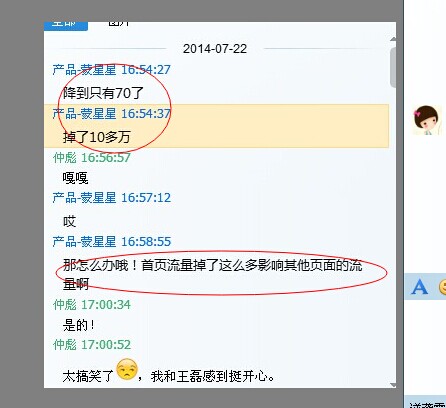The height and width of the screenshot is (408, 446).
Task: Click the scrollbar down arrow
Action: coord(393,385)
